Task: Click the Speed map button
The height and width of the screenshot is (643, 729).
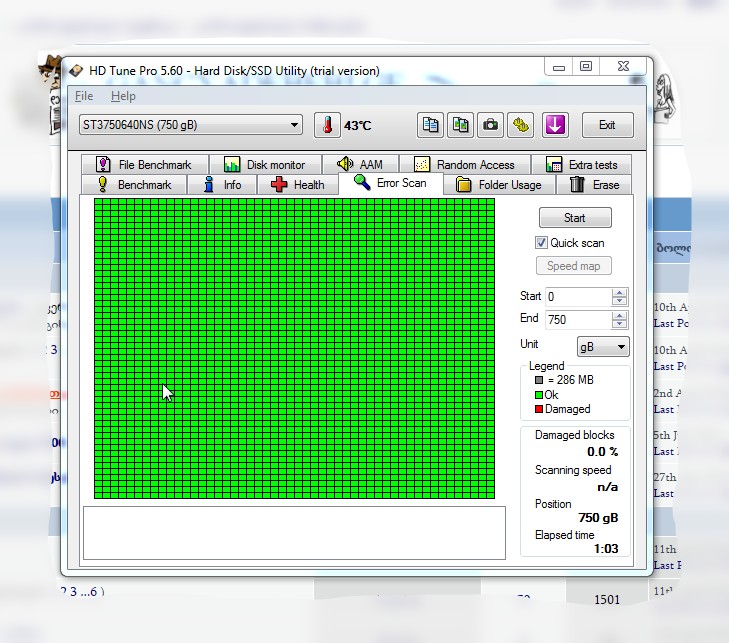Action: 574,266
